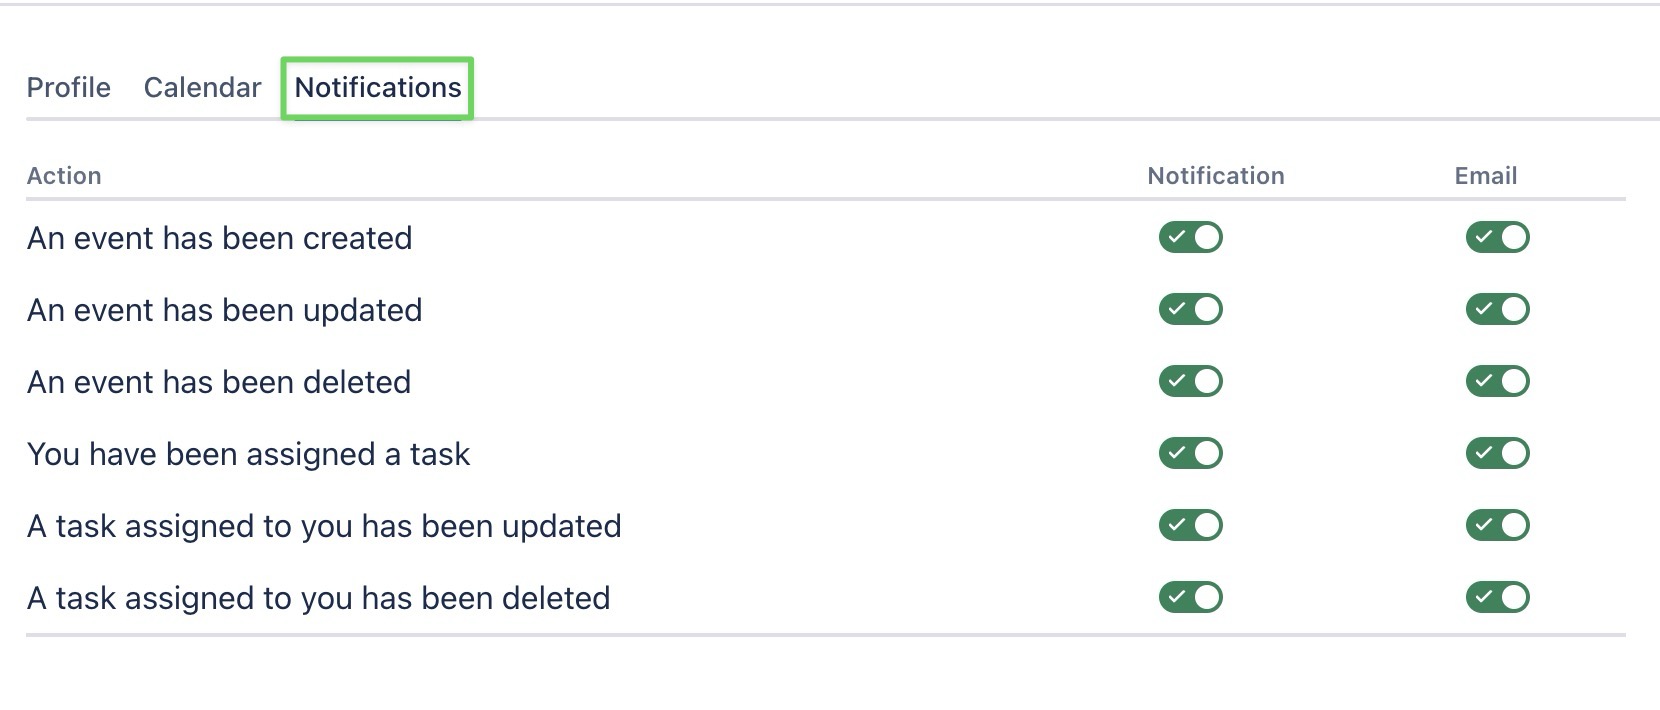
Task: Disable notification for event deleted
Action: [x=1190, y=382]
